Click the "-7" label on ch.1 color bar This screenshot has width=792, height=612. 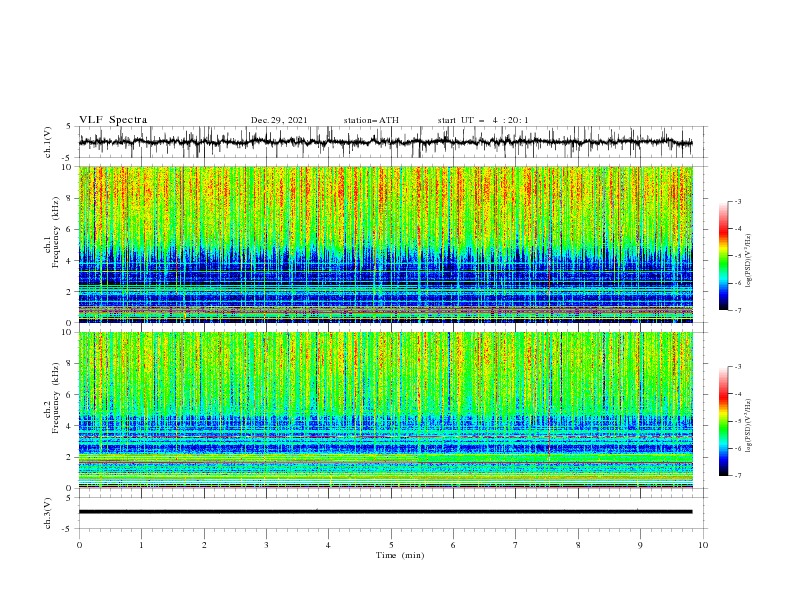[x=738, y=310]
